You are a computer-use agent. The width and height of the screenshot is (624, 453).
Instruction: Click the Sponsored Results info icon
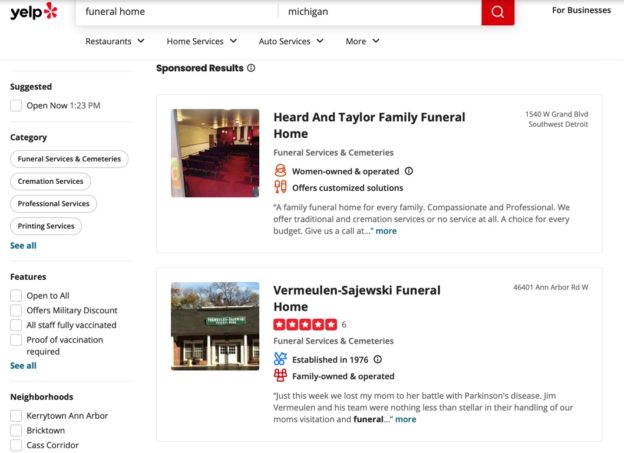pos(251,68)
